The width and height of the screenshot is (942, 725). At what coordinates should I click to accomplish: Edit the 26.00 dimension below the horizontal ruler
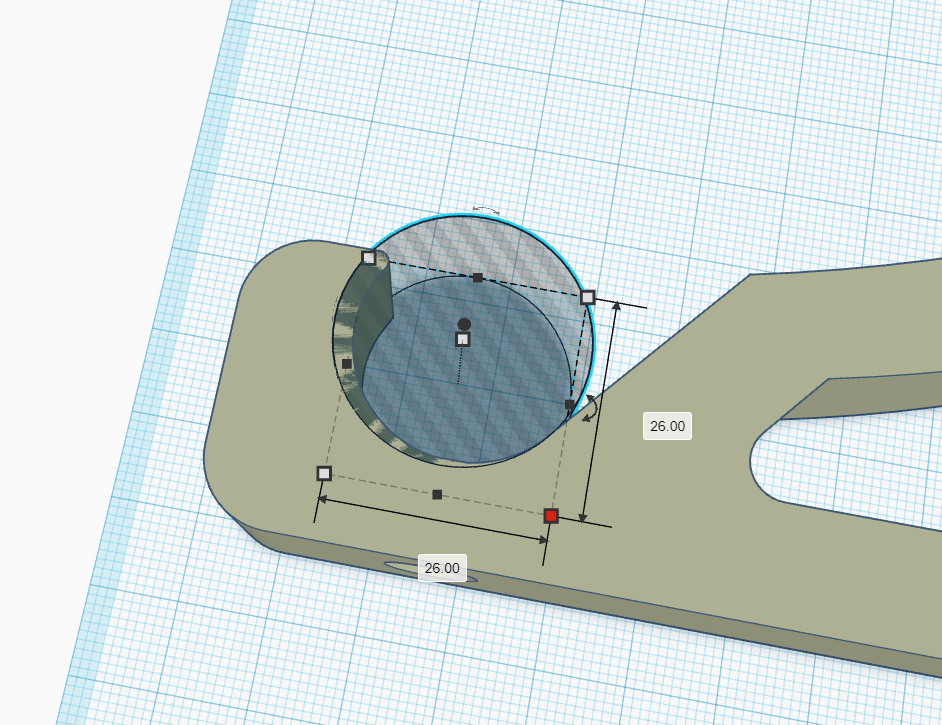[x=442, y=568]
